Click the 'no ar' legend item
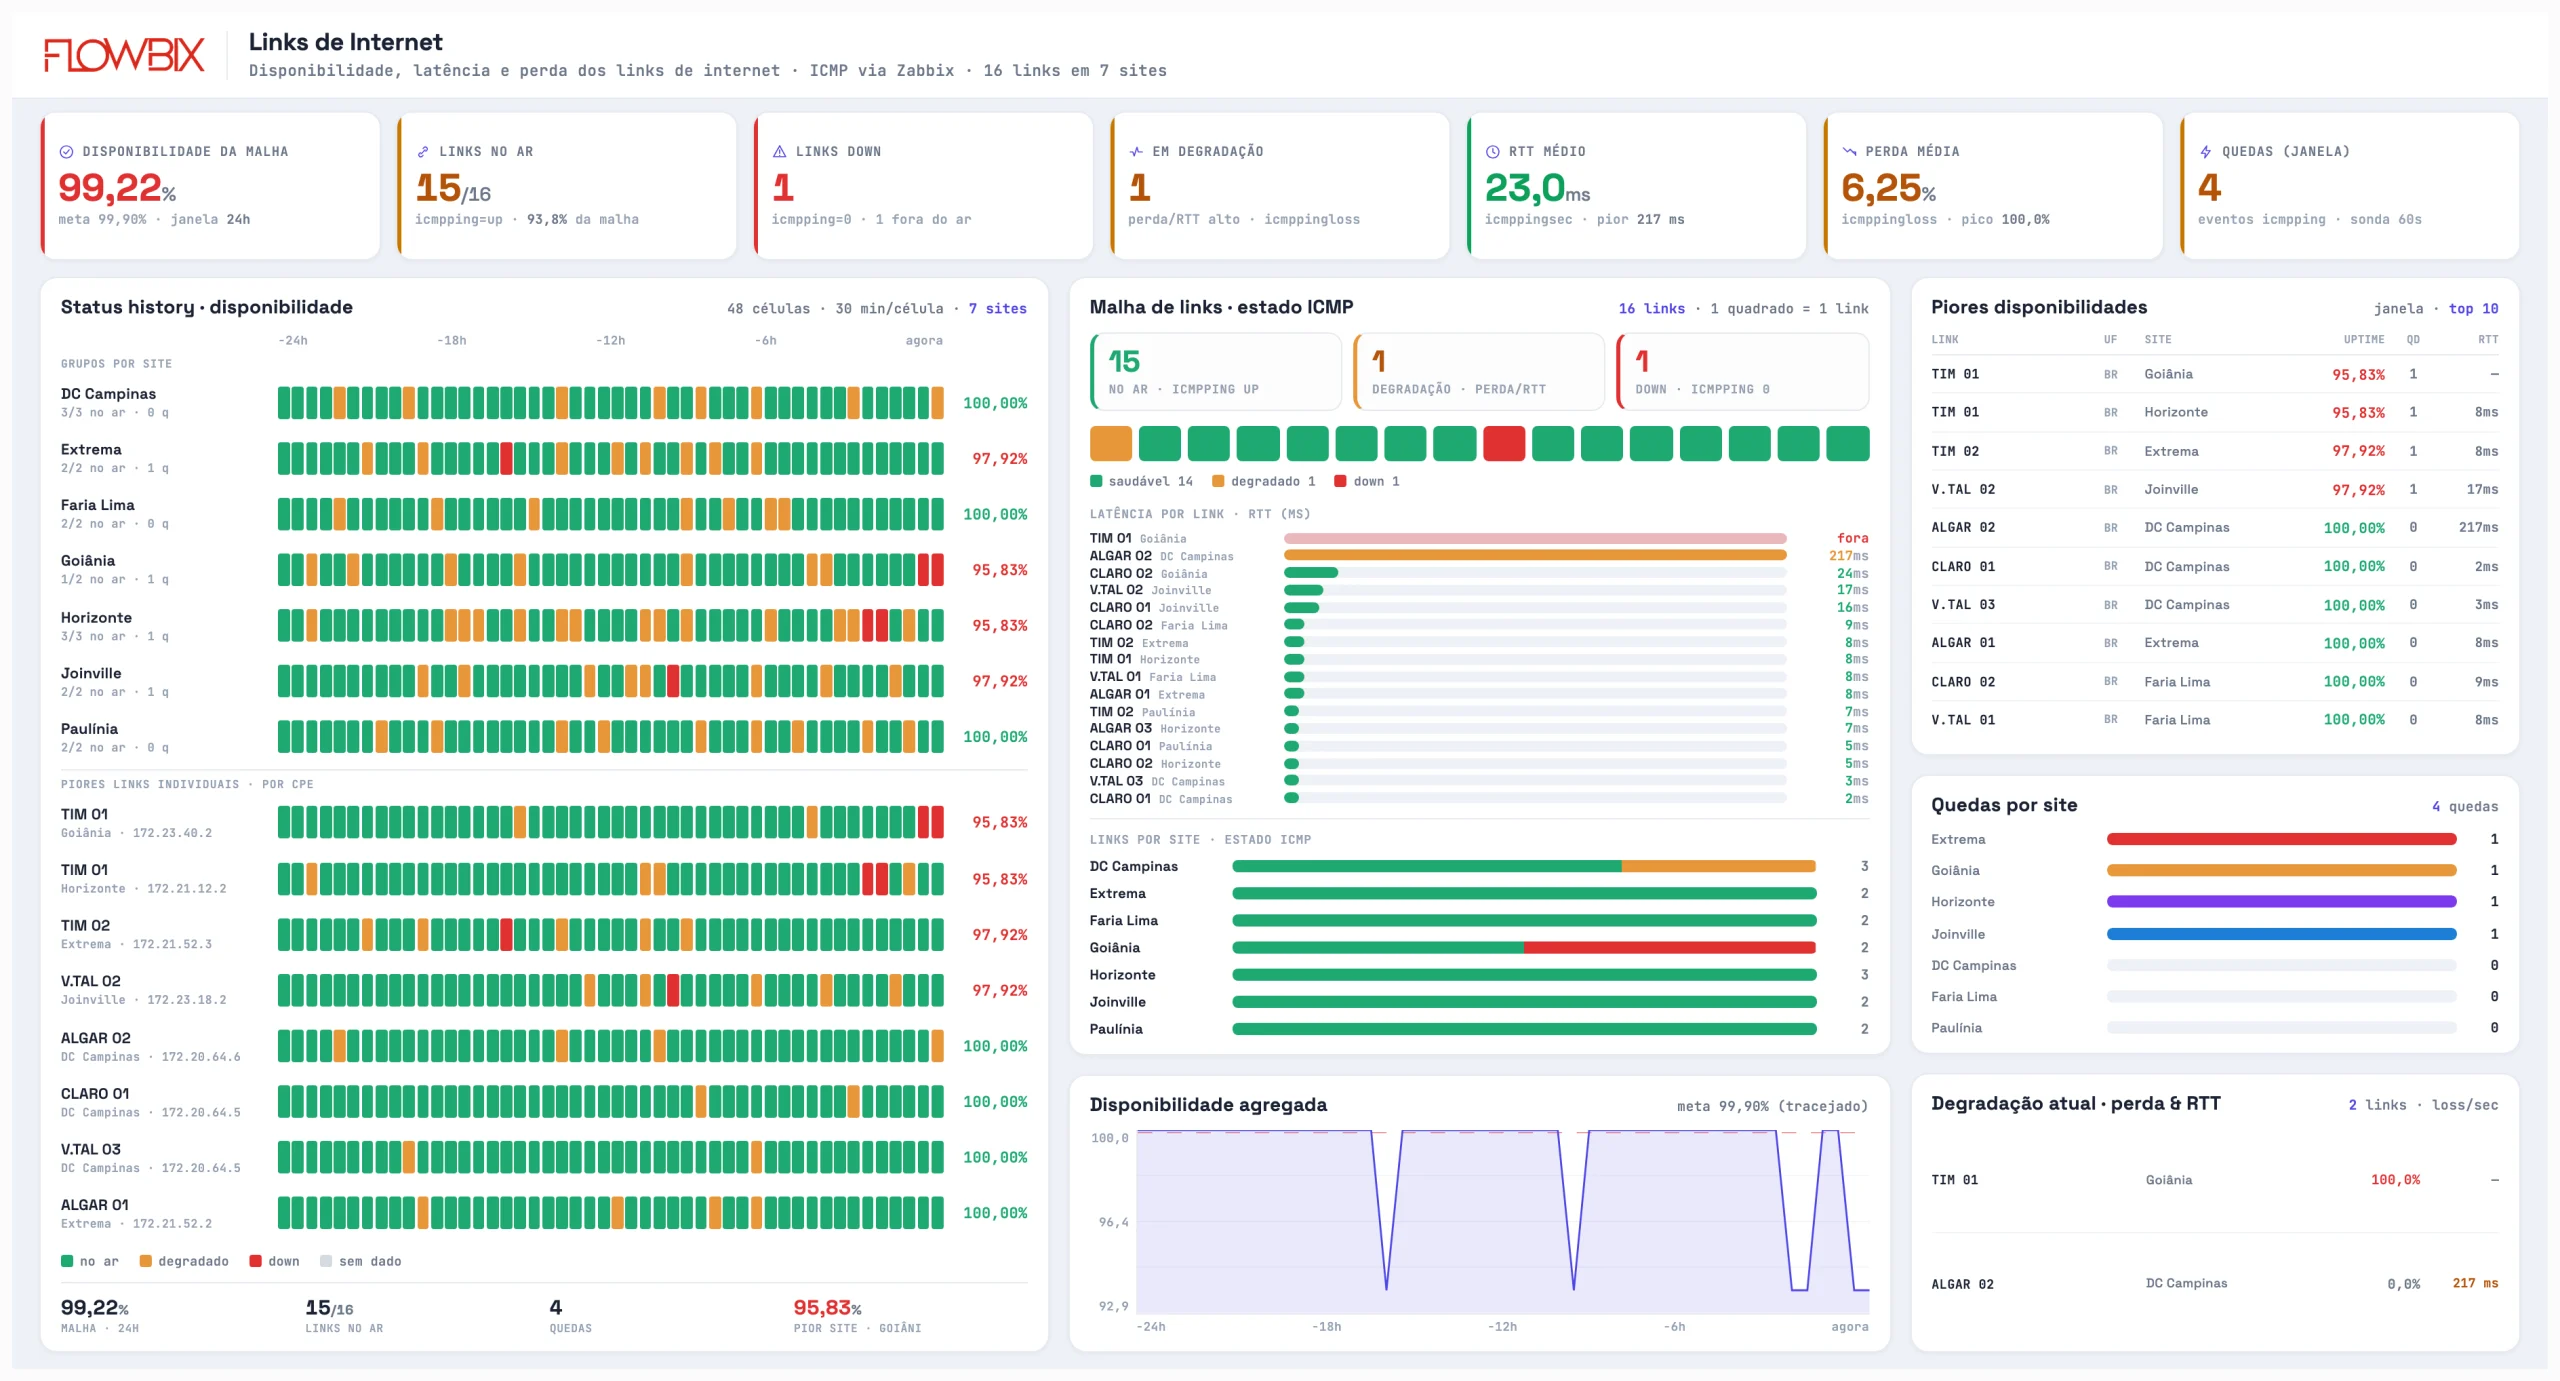 coord(90,1261)
